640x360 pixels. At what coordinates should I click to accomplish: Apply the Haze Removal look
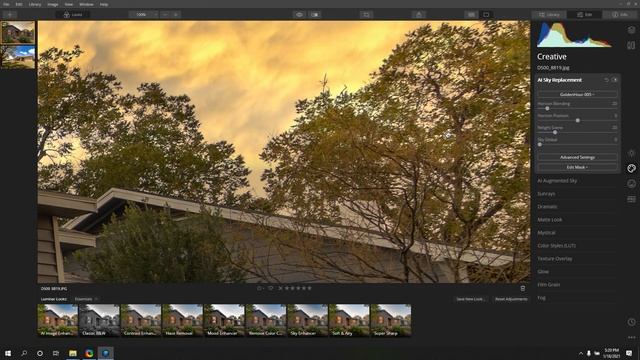click(x=182, y=320)
